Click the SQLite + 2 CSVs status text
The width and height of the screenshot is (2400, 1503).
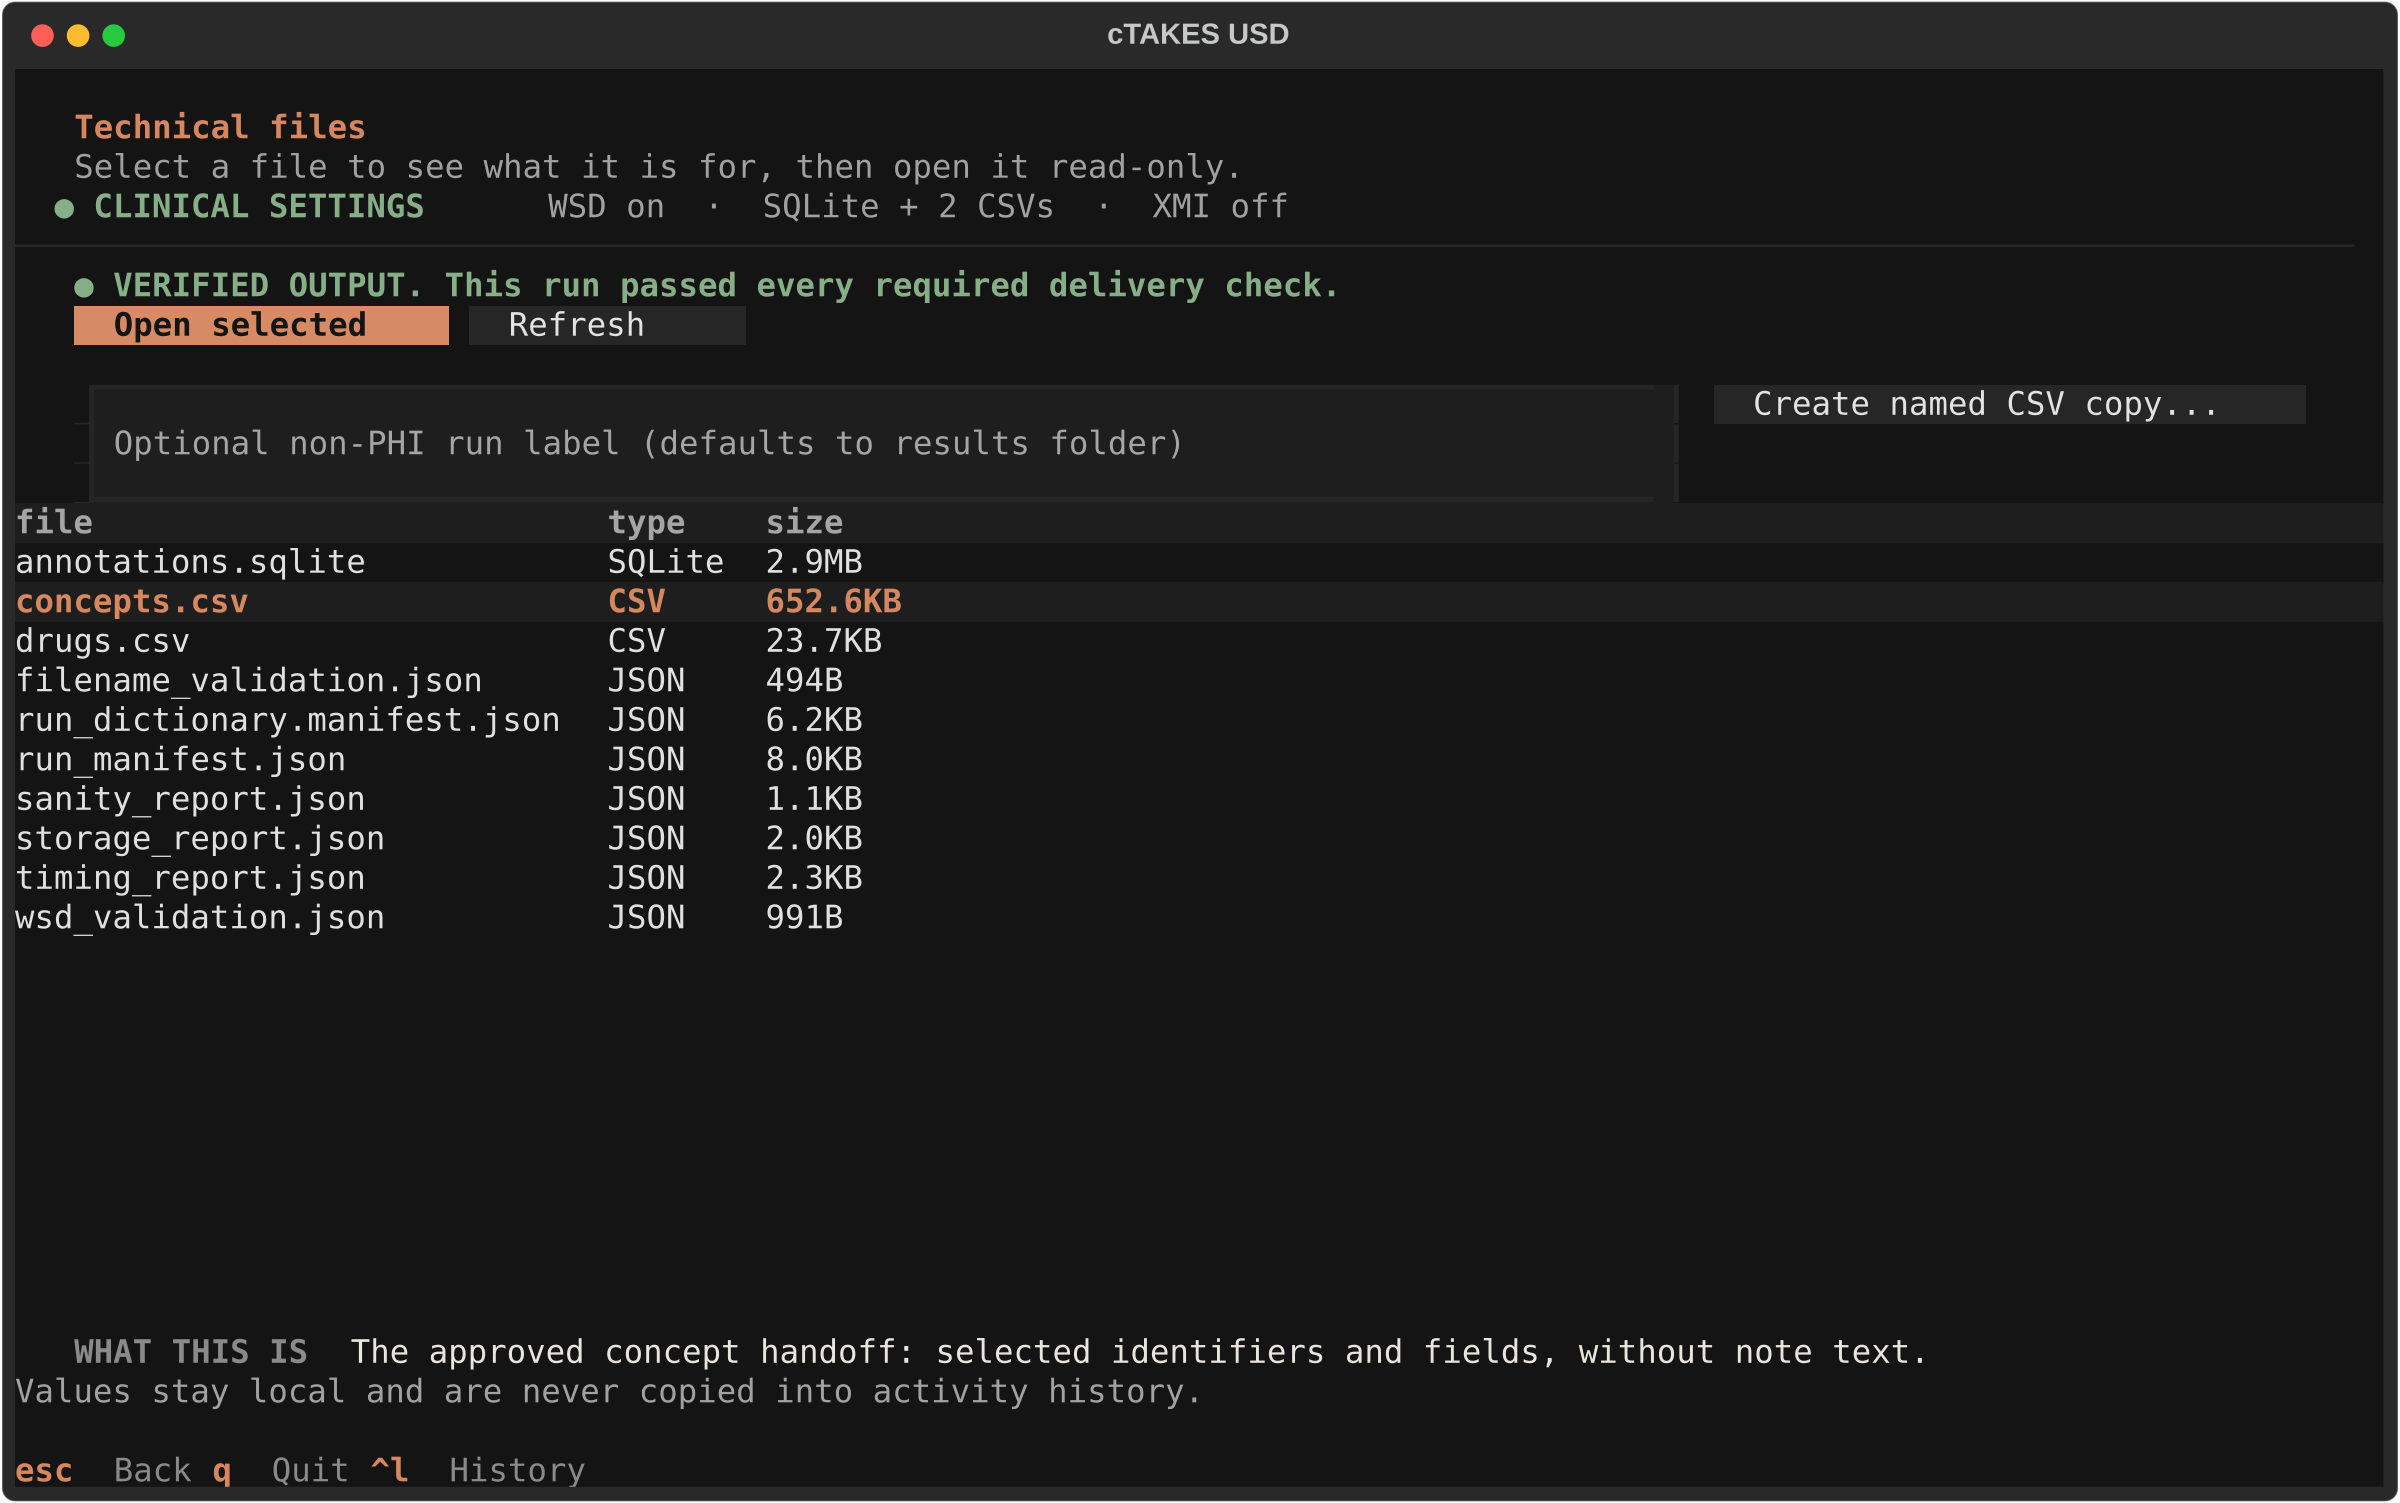point(908,207)
